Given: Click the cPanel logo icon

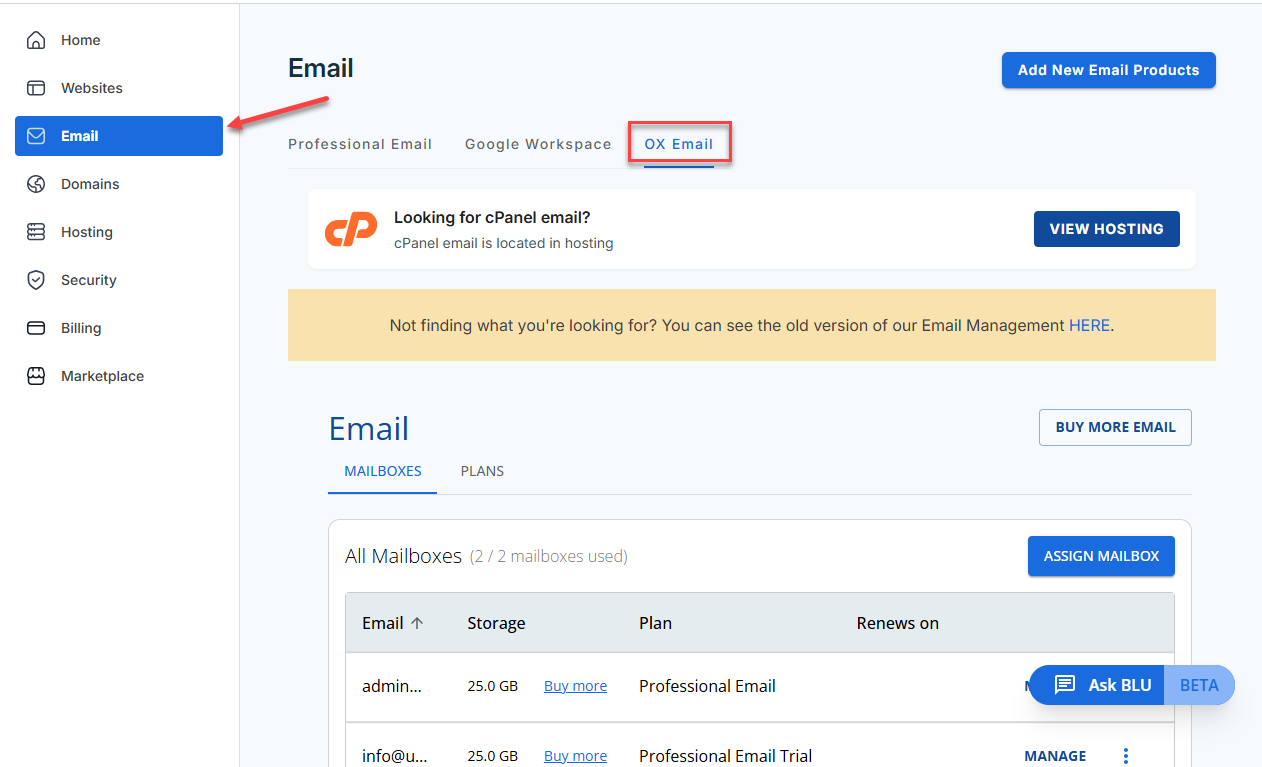Looking at the screenshot, I should (x=350, y=229).
